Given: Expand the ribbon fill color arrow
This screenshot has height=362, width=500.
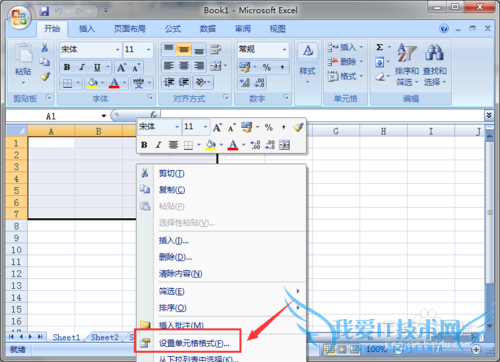Looking at the screenshot, I should [103, 83].
